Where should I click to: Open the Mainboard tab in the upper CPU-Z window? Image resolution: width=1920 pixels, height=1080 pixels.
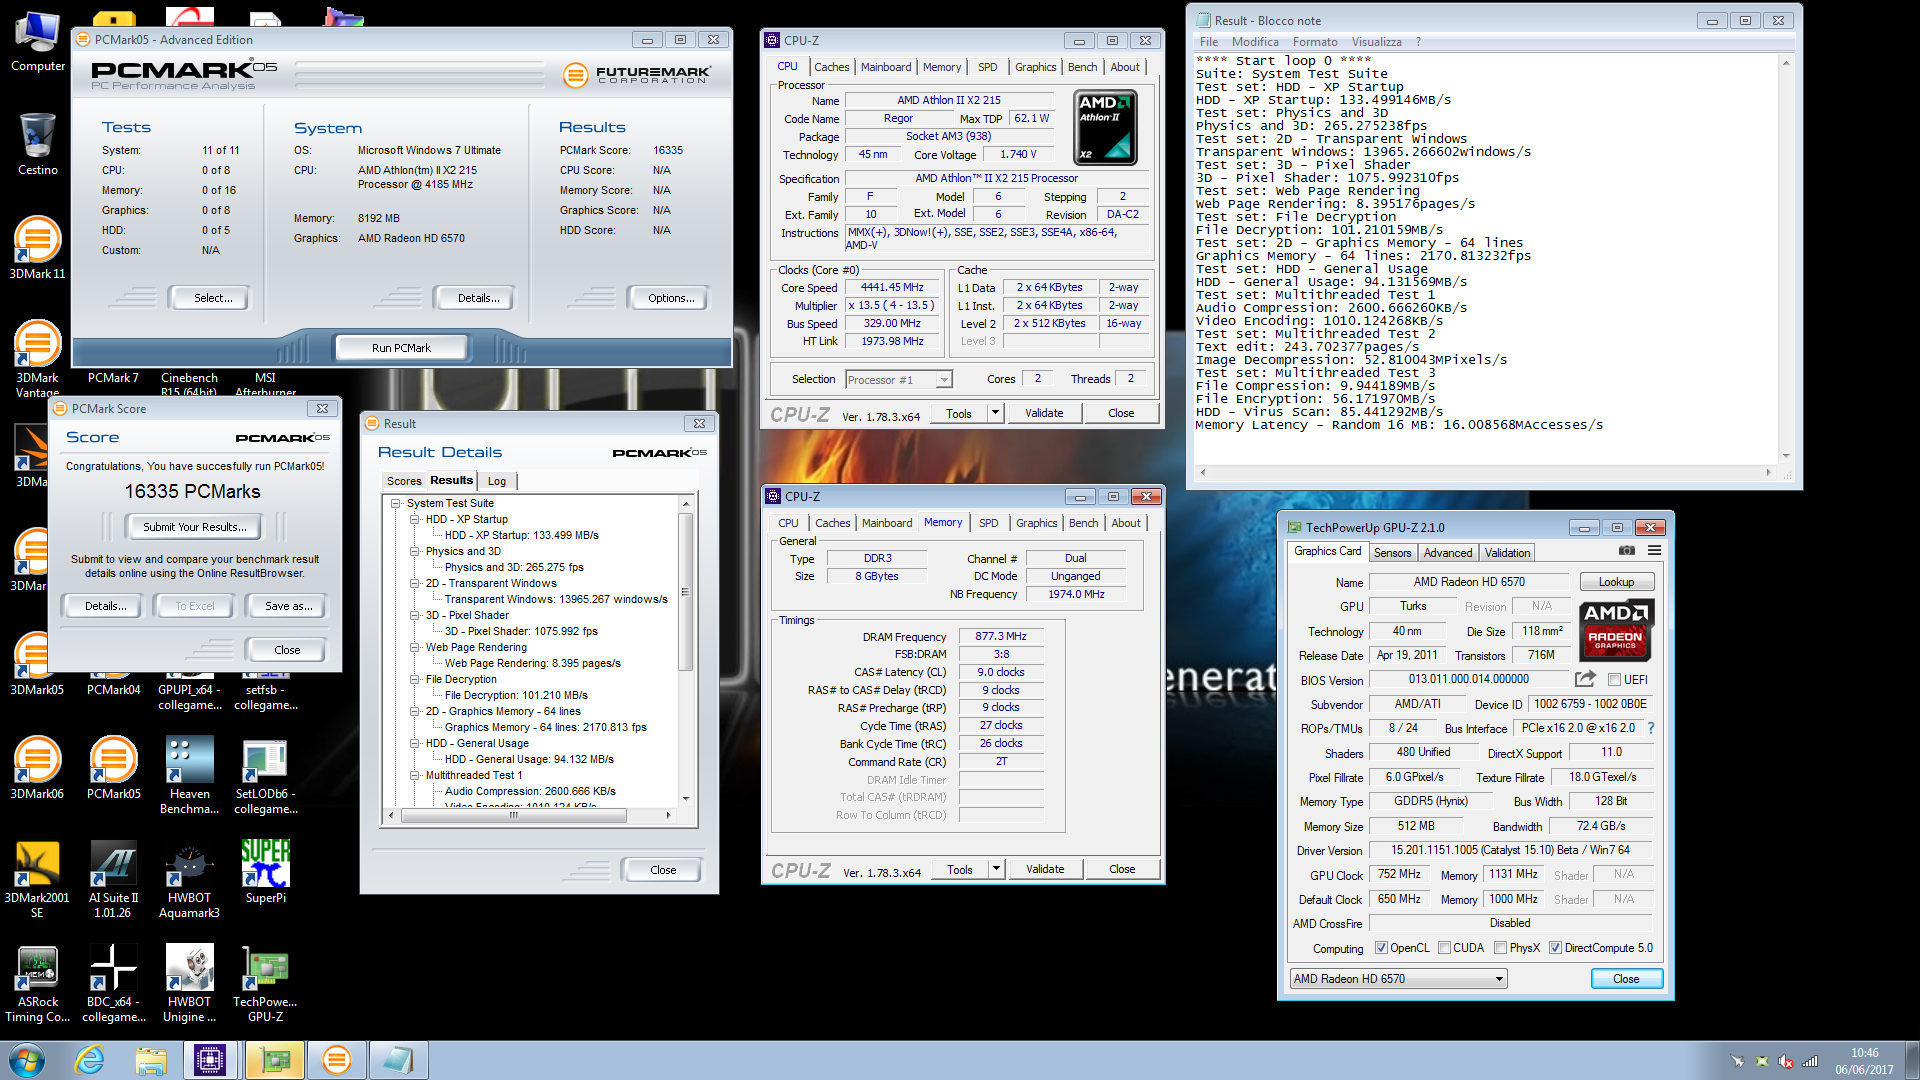click(x=886, y=67)
